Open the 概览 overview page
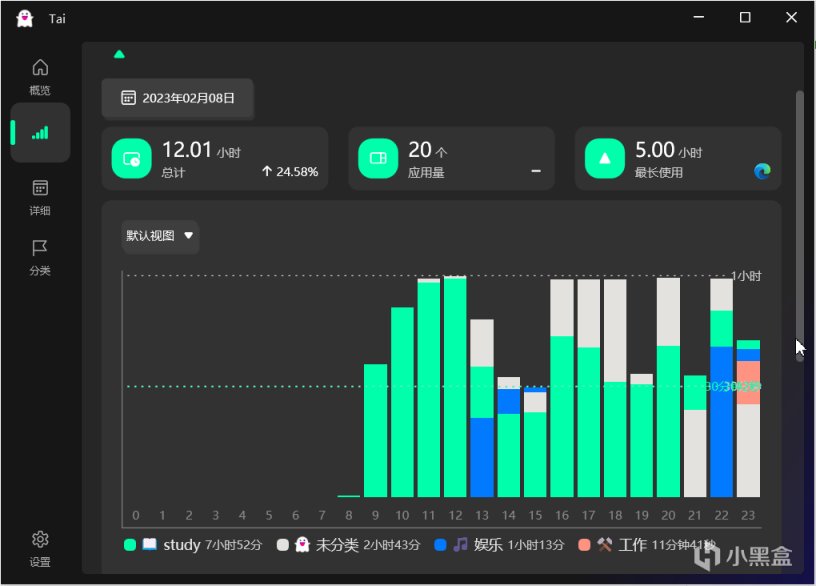 click(x=40, y=77)
